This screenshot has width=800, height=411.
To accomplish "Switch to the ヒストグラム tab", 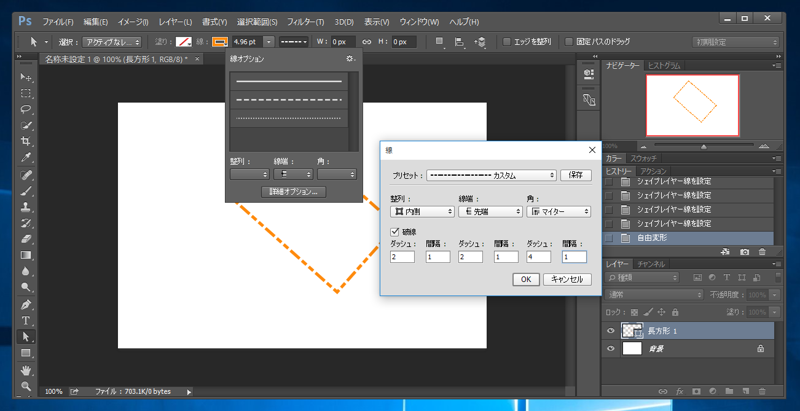I will (x=663, y=65).
